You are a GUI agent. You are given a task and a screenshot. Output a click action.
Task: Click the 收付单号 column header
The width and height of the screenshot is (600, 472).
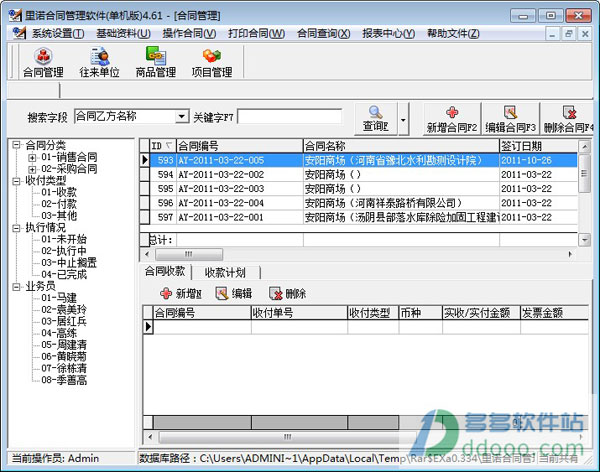click(x=299, y=313)
